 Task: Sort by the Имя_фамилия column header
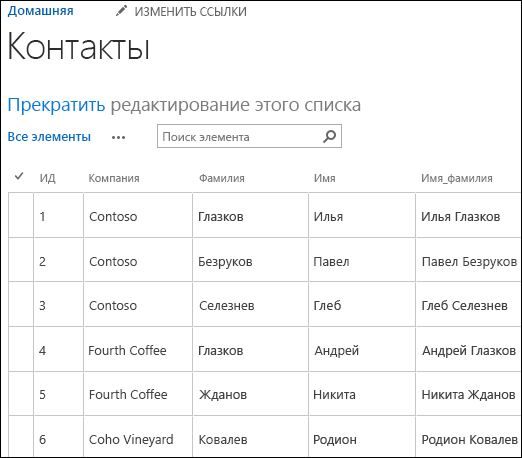click(457, 178)
